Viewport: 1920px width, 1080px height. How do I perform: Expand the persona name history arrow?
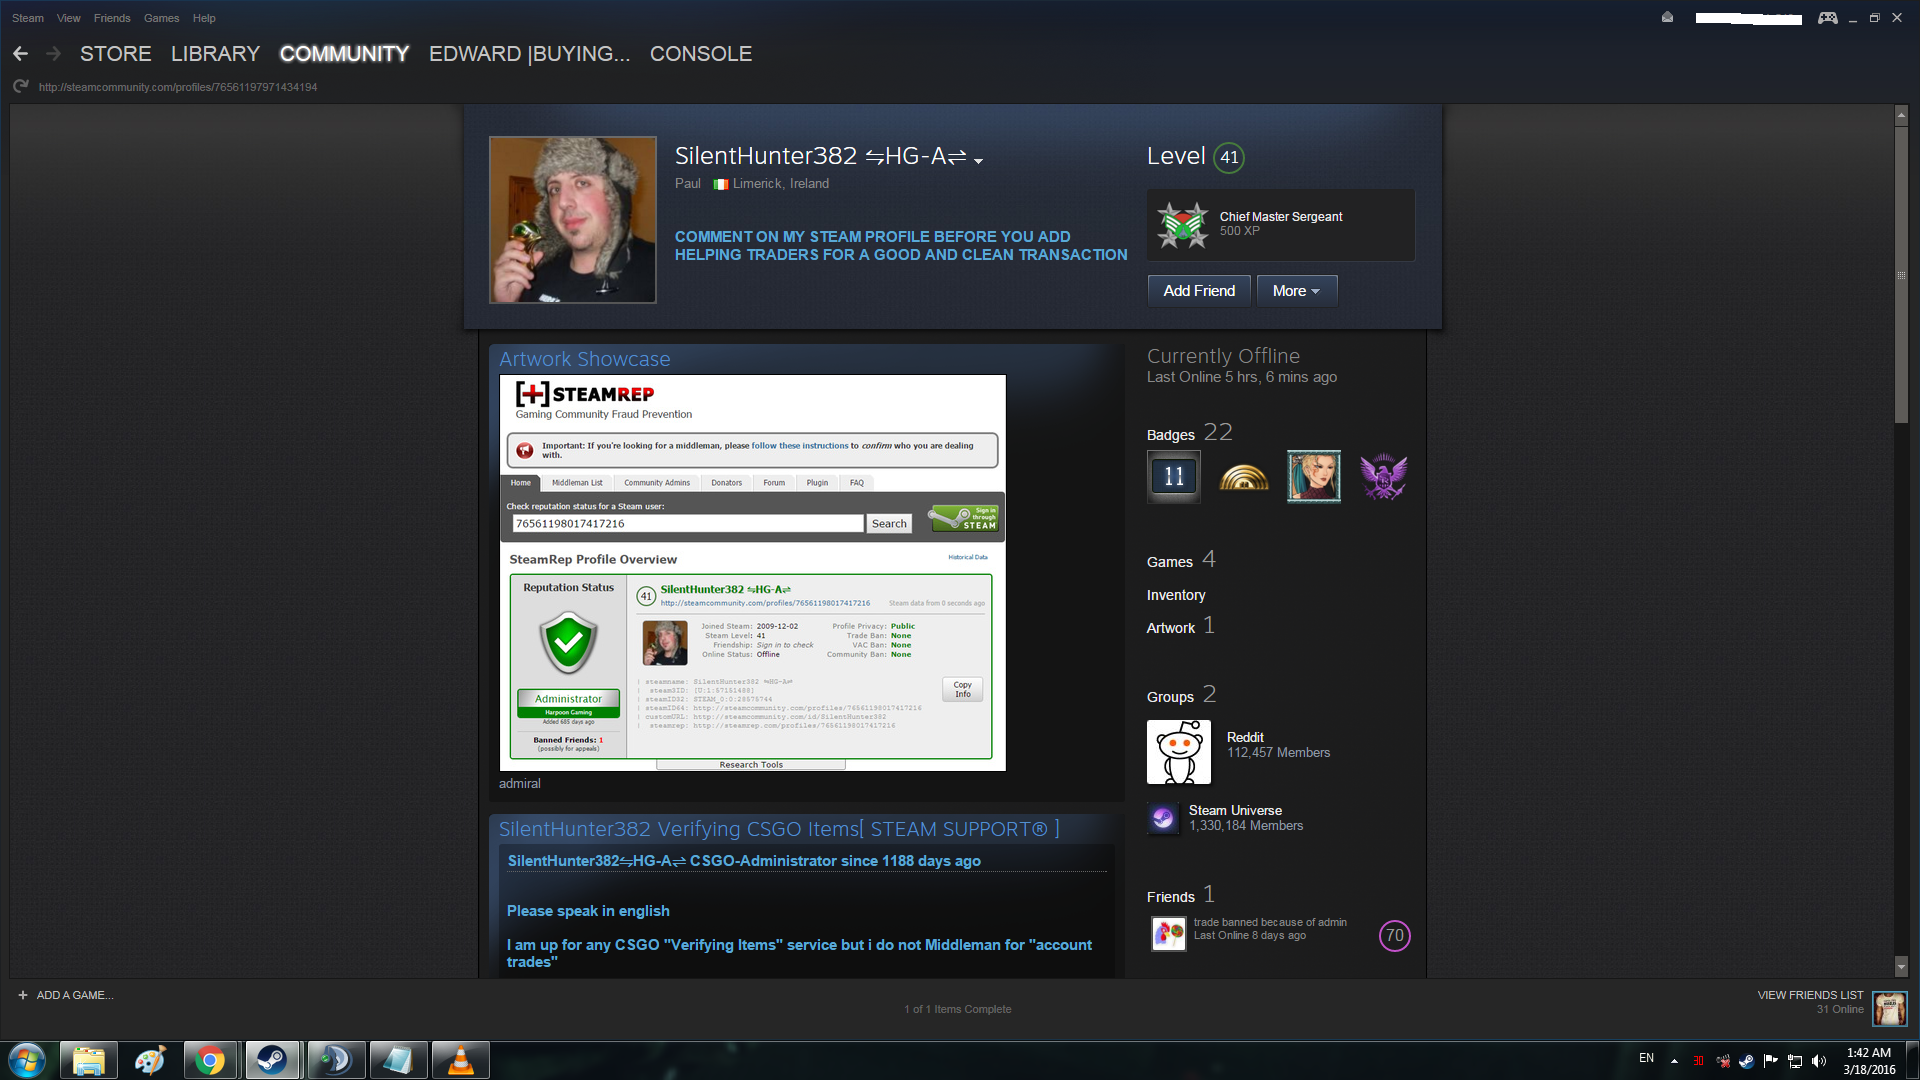pos(978,161)
